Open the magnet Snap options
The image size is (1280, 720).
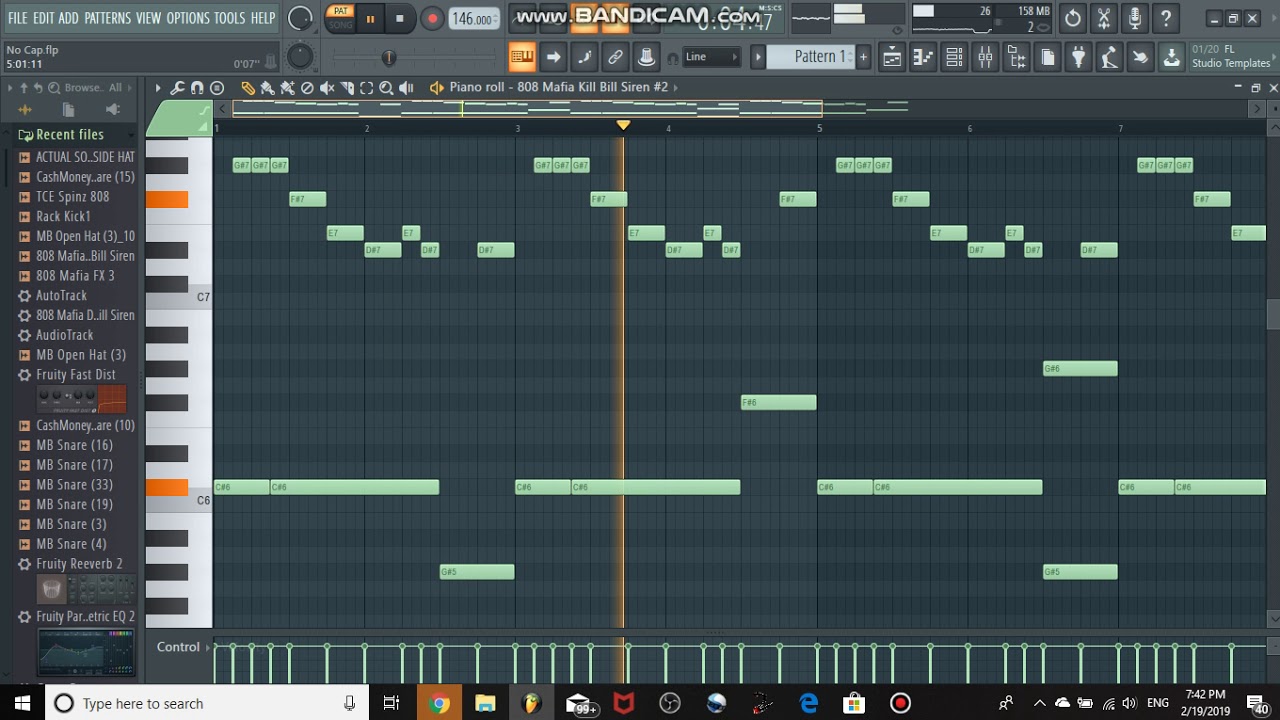(x=197, y=88)
